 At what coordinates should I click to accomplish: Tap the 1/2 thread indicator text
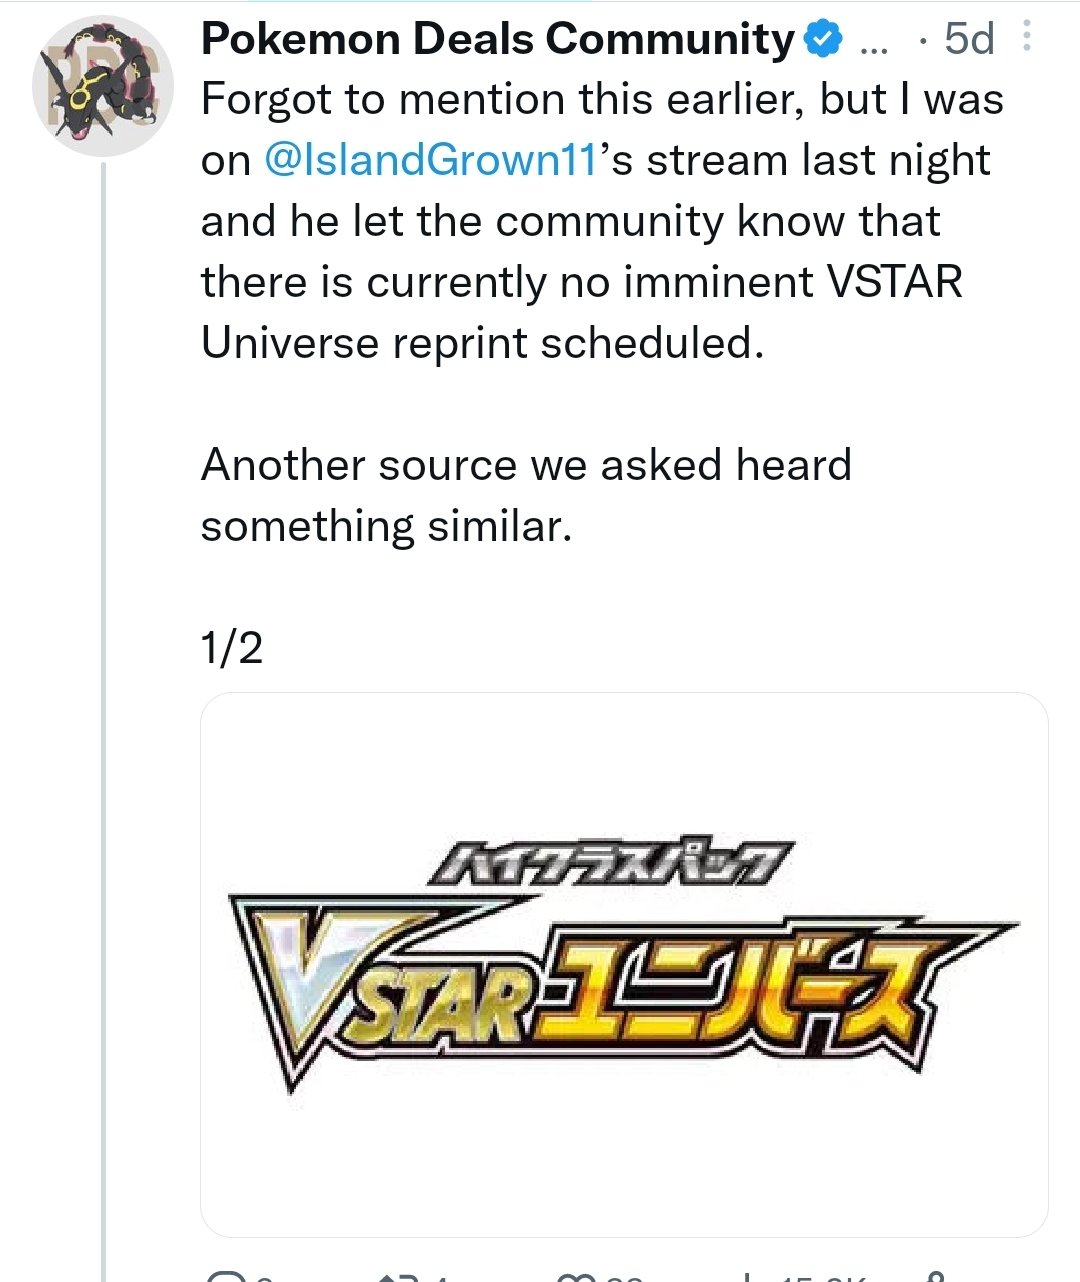coord(232,648)
